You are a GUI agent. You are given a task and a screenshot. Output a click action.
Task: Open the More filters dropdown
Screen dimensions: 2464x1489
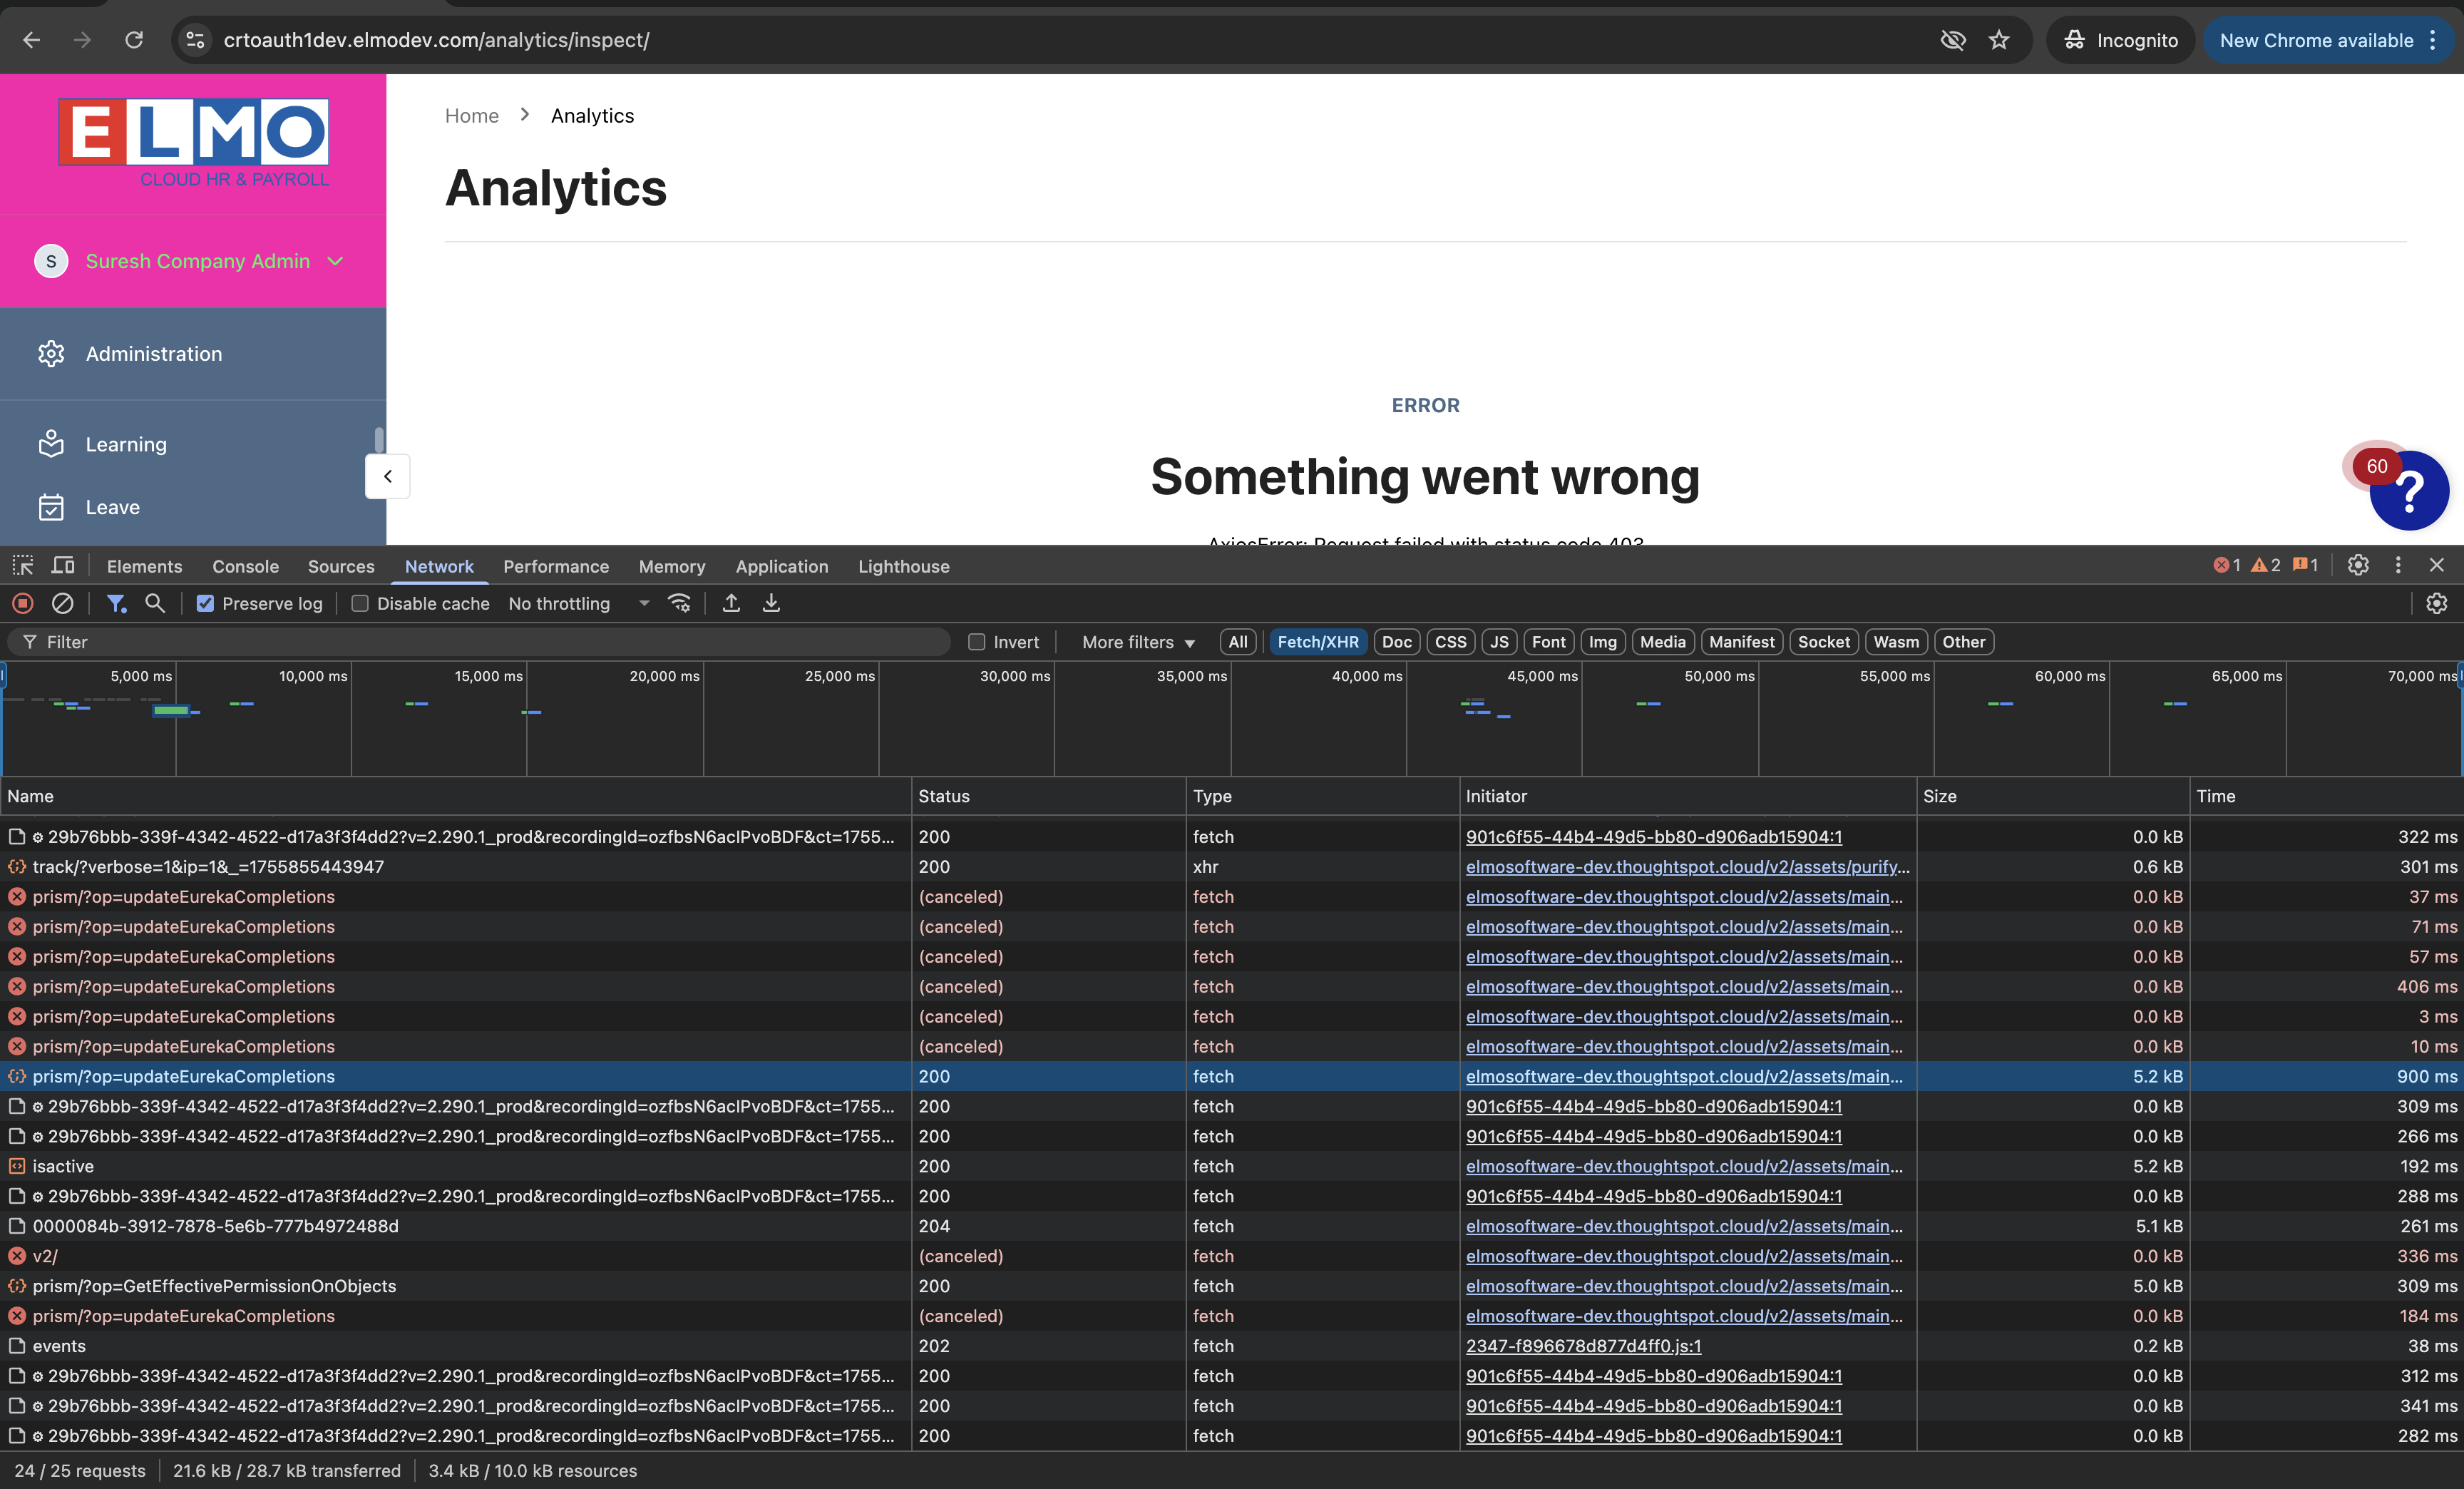1138,642
